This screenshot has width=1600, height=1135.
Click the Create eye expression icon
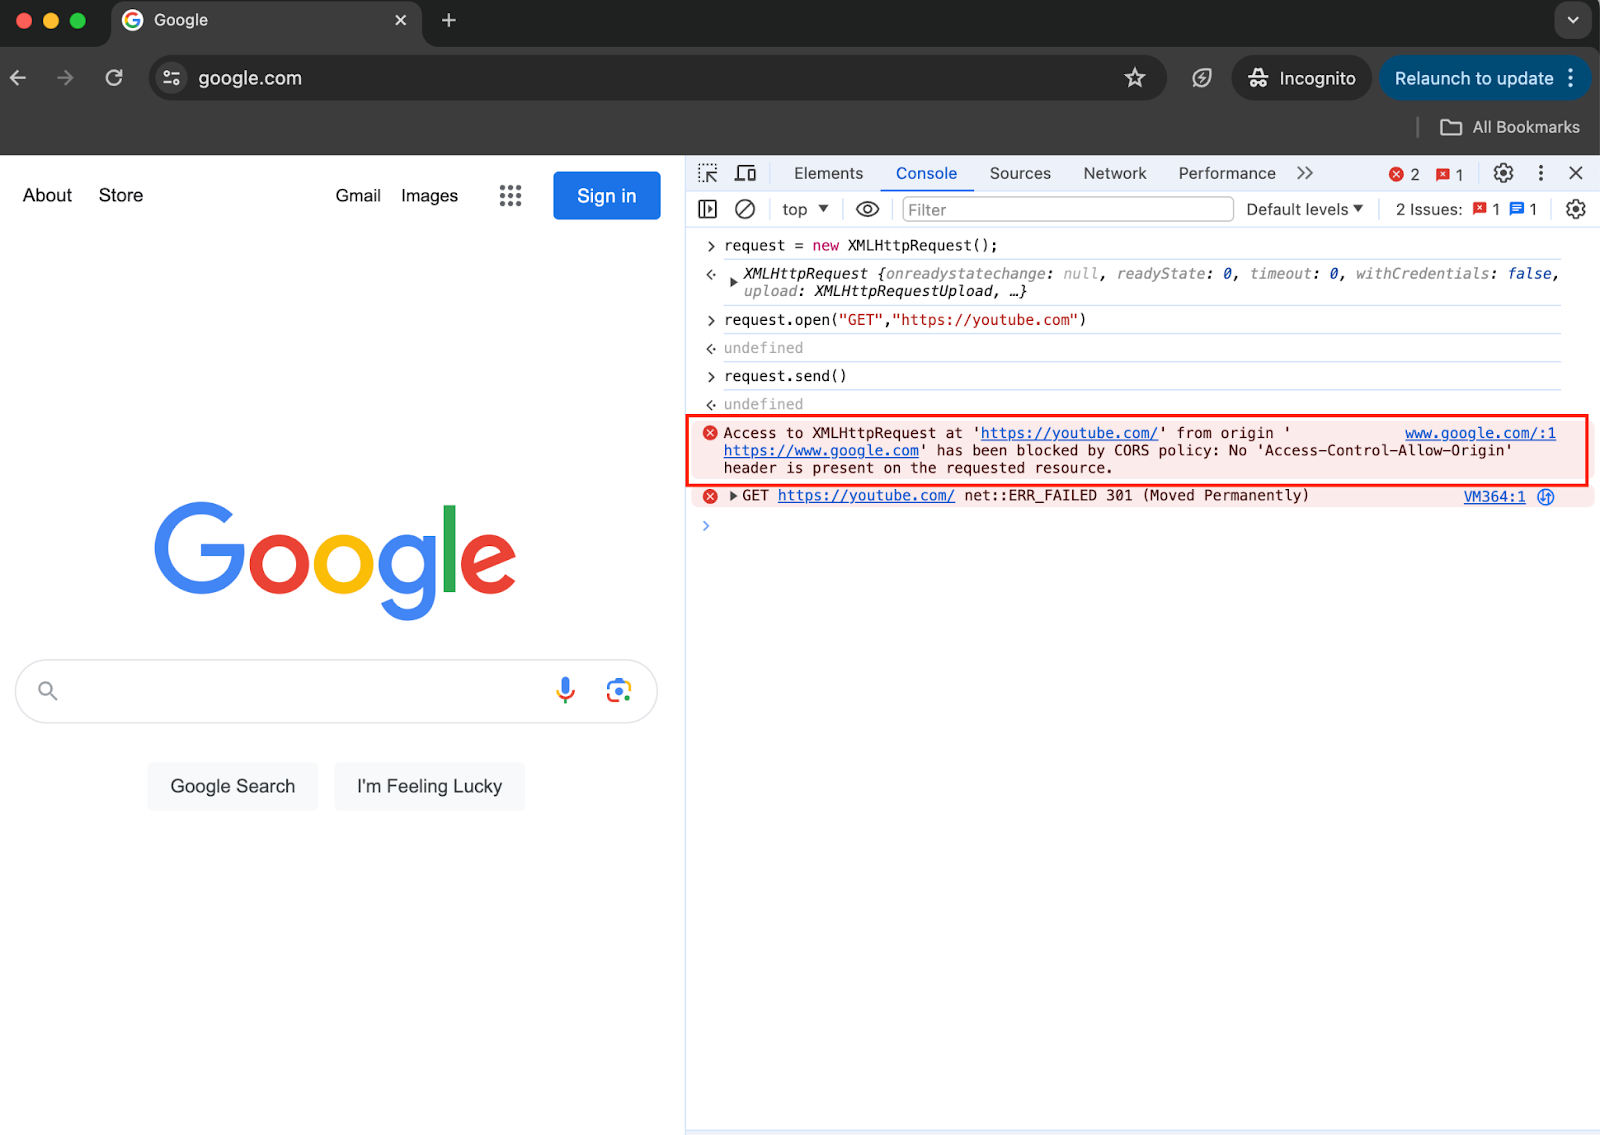pyautogui.click(x=866, y=209)
